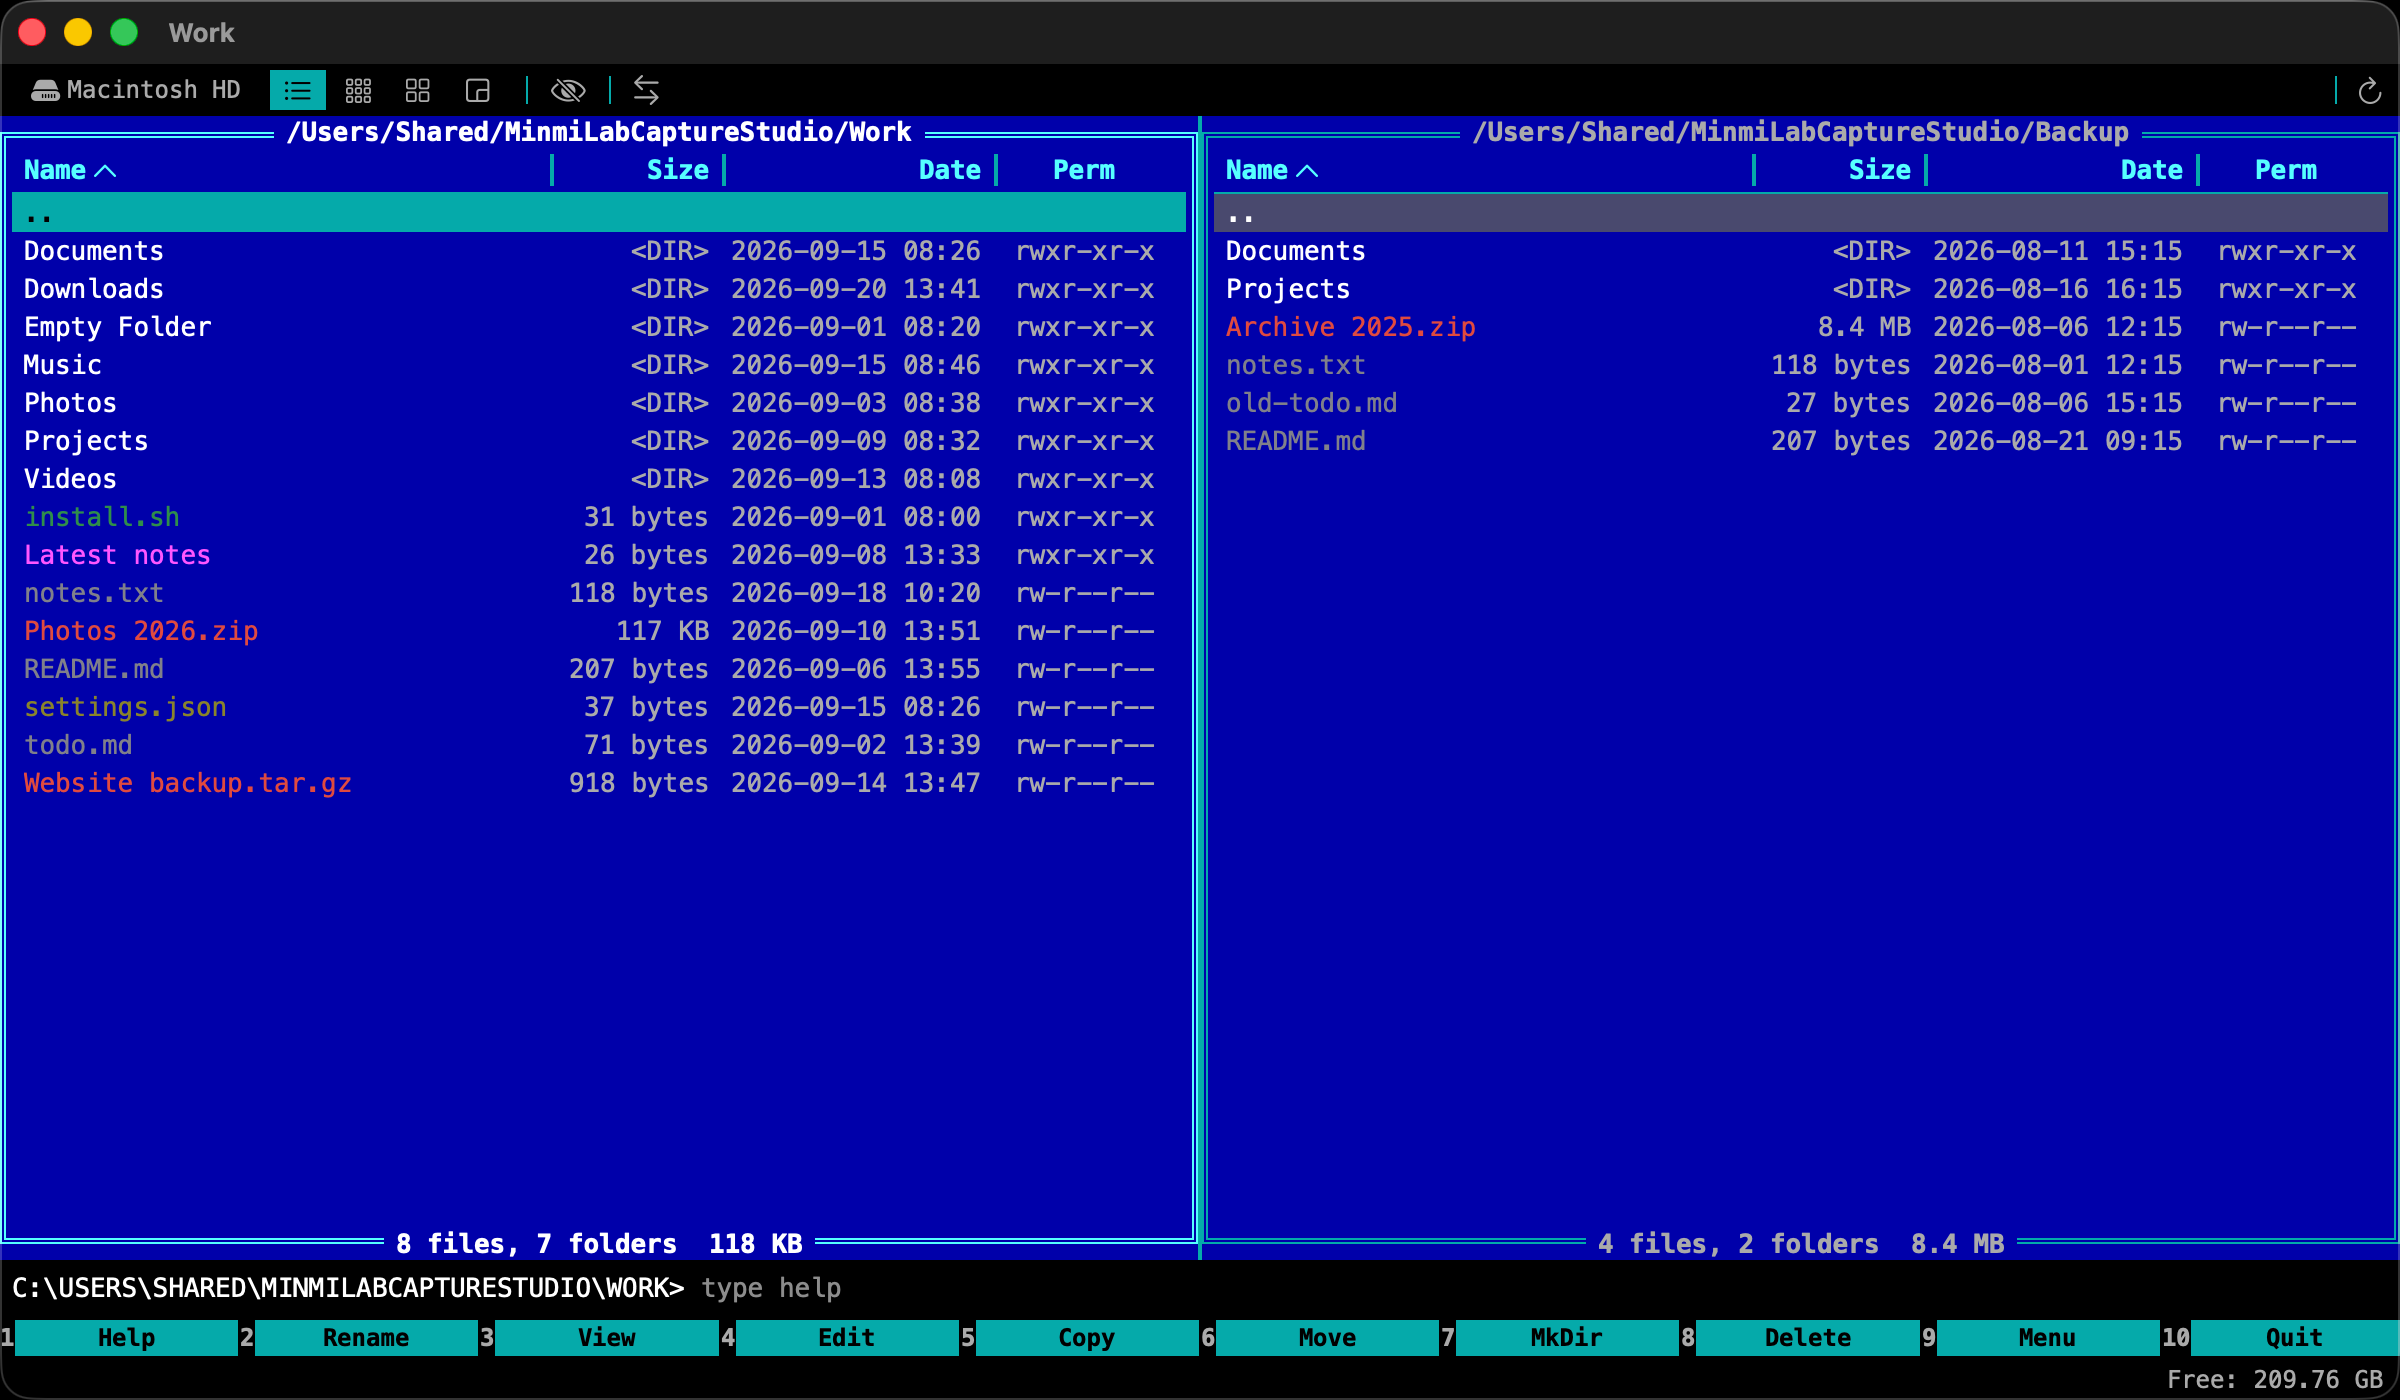
Task: Select Archive 2025.zip in Backup panel
Action: point(1800,327)
